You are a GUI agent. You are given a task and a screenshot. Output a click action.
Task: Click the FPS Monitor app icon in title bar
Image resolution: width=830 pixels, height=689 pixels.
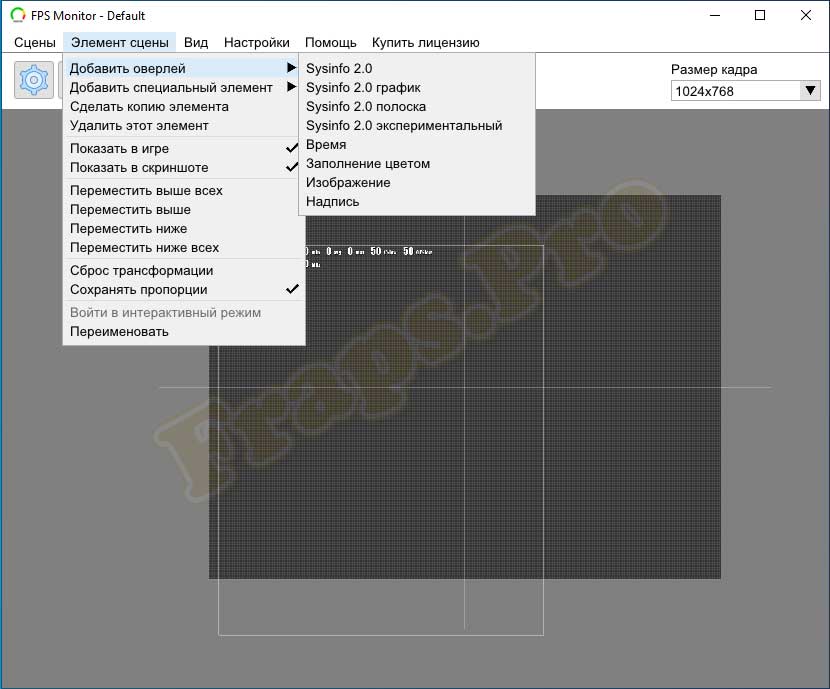pyautogui.click(x=18, y=15)
